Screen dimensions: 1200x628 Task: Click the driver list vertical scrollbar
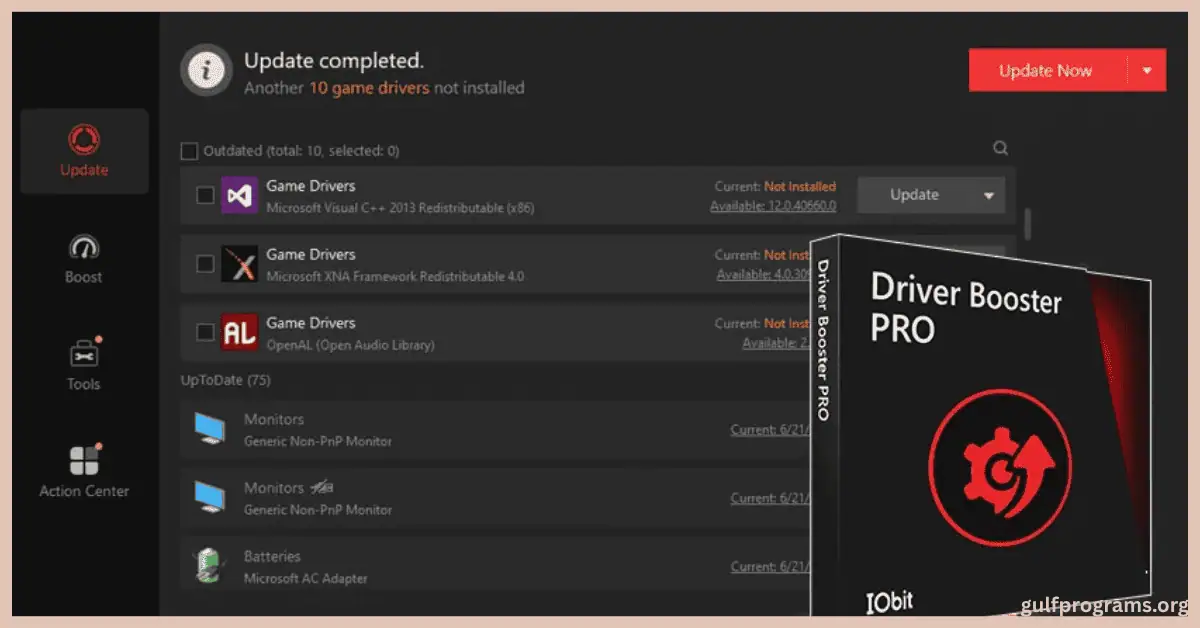1027,223
